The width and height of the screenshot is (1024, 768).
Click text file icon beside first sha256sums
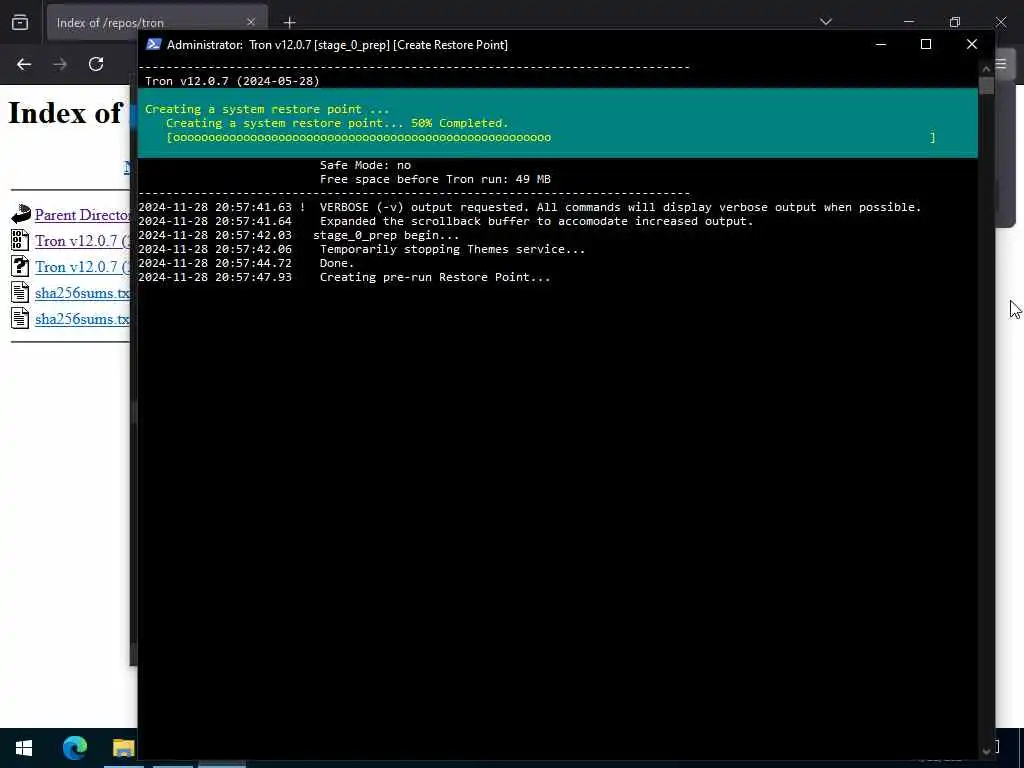tap(20, 292)
